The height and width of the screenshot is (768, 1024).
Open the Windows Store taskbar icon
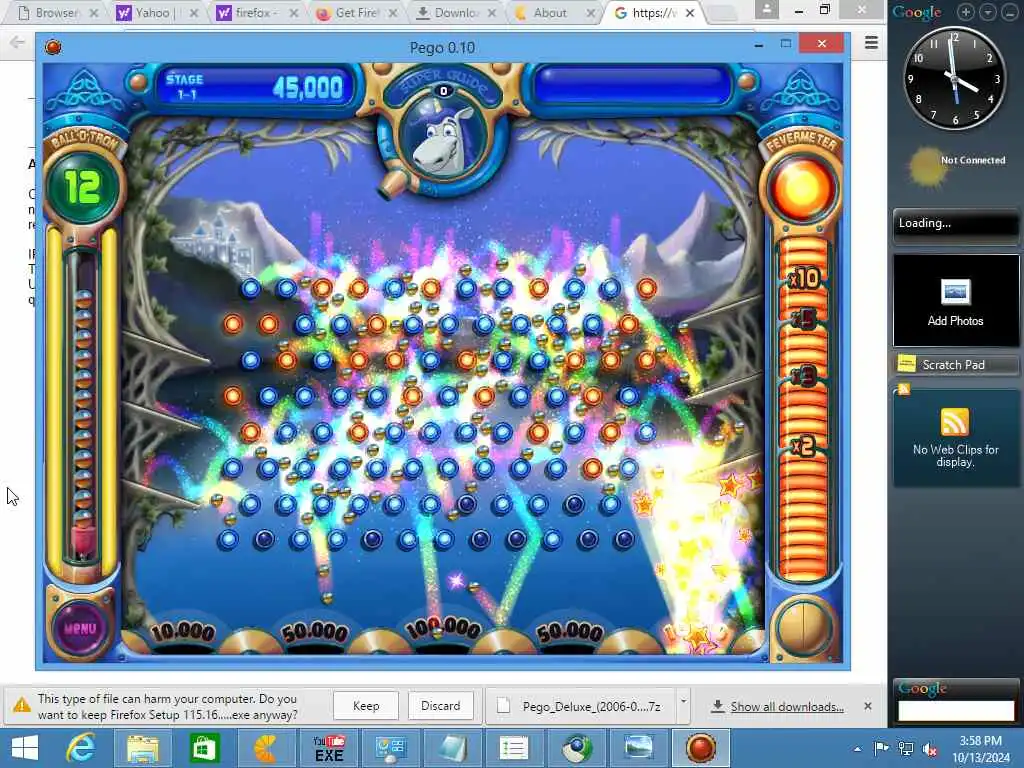tap(204, 748)
